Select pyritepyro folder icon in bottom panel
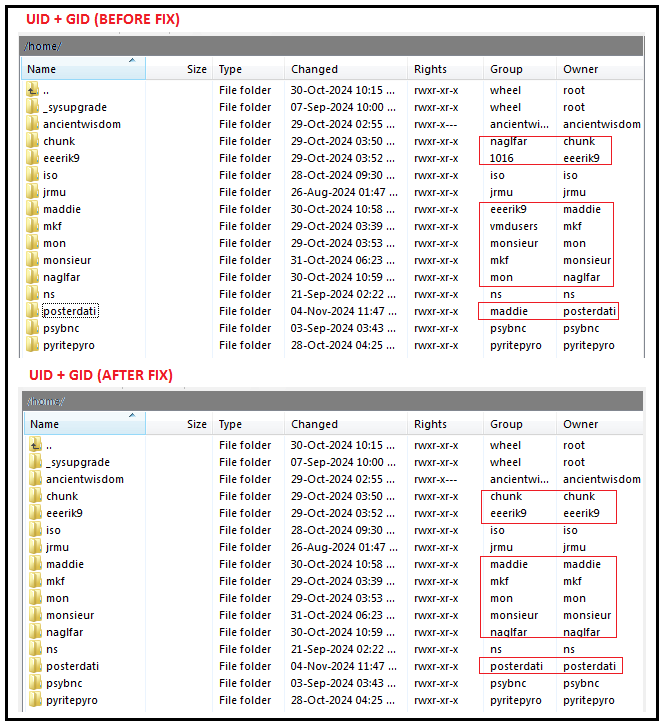The height and width of the screenshot is (728, 664). [x=35, y=700]
